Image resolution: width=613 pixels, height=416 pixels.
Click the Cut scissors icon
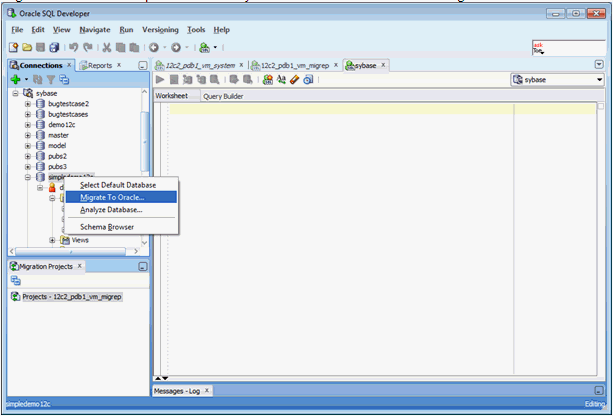pos(106,47)
